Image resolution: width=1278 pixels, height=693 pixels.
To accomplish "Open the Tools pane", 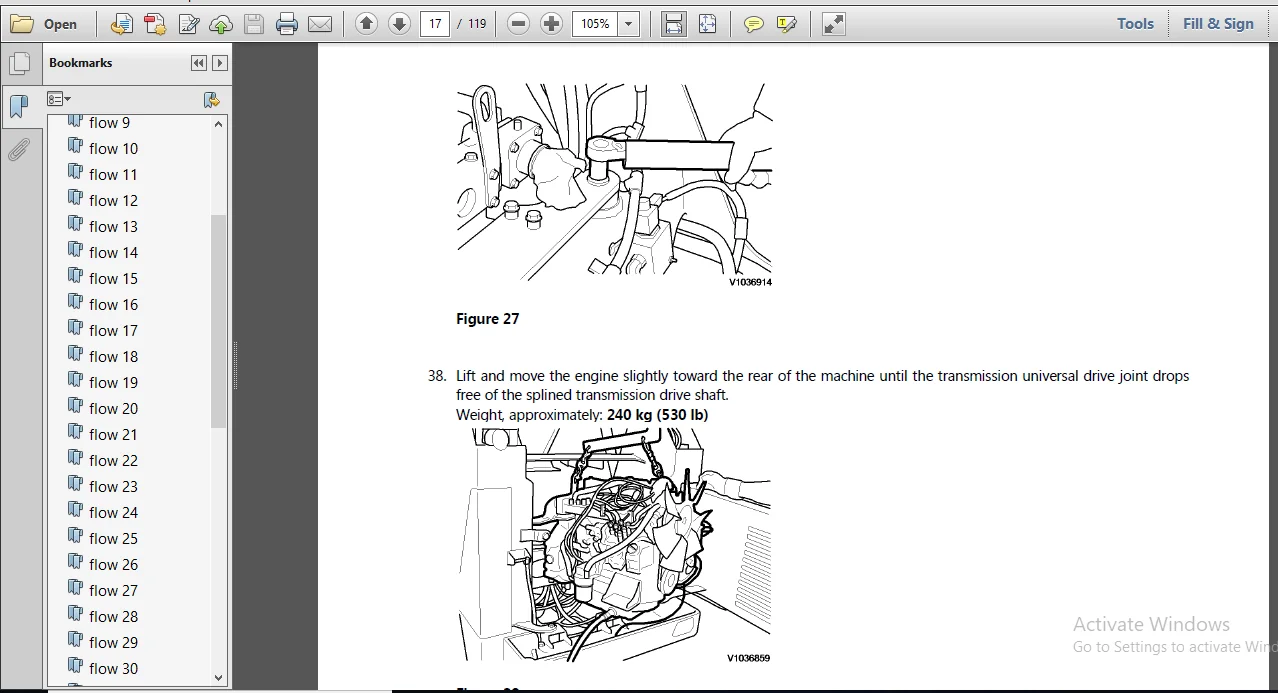I will [x=1135, y=24].
